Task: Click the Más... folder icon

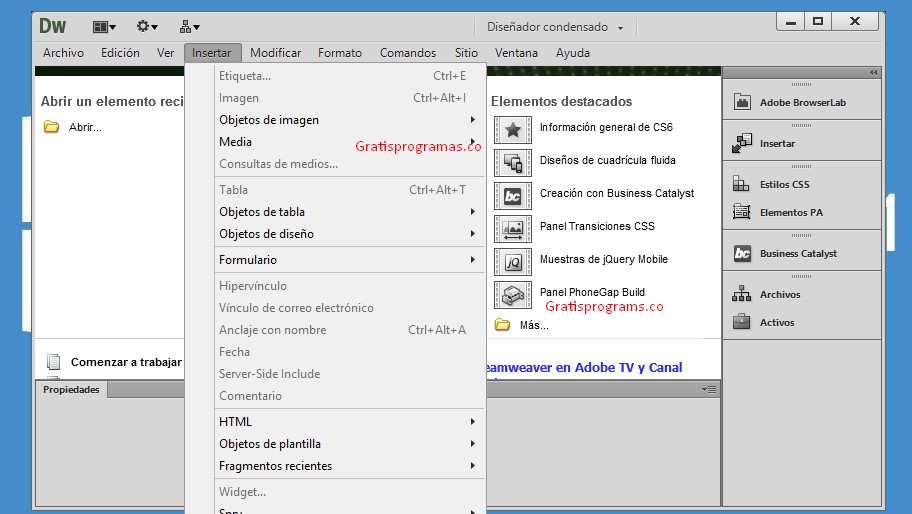Action: click(x=503, y=325)
